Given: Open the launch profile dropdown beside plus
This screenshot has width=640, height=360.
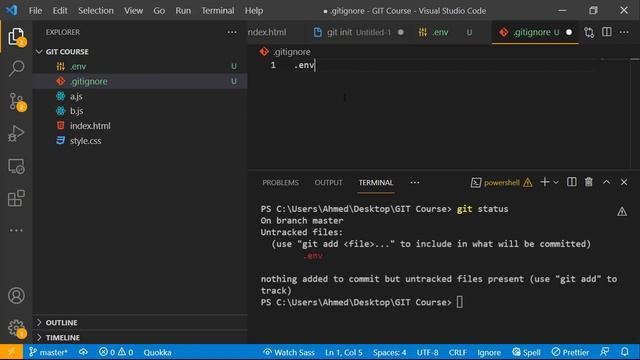Looking at the screenshot, I should [556, 182].
